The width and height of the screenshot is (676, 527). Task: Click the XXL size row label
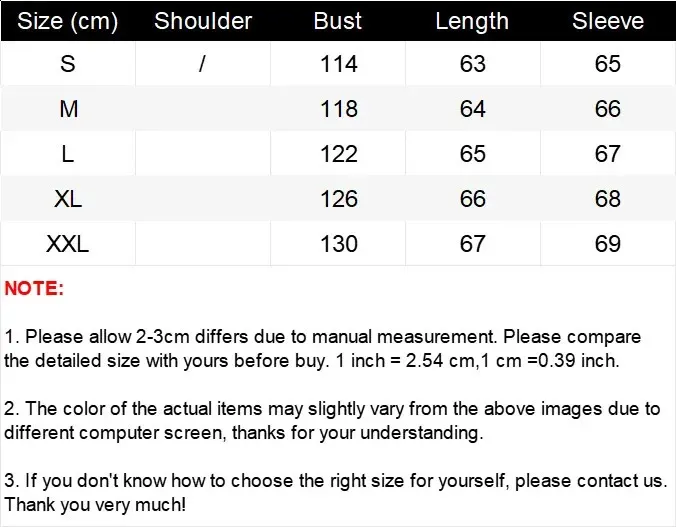(68, 244)
